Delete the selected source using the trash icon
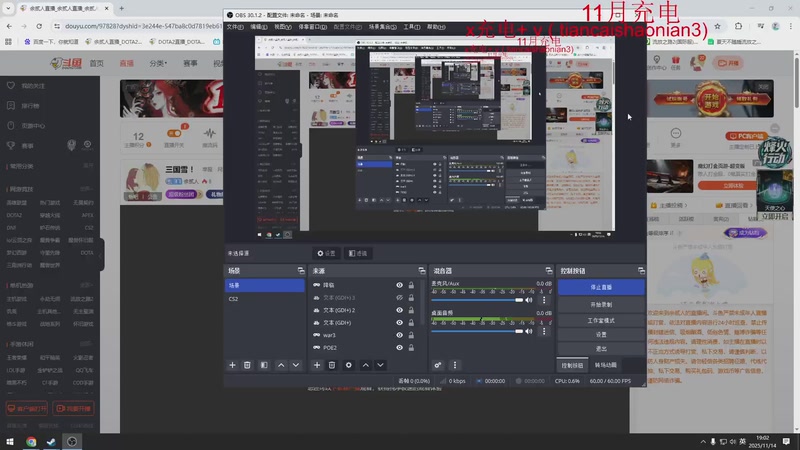The image size is (800, 450). (x=332, y=365)
